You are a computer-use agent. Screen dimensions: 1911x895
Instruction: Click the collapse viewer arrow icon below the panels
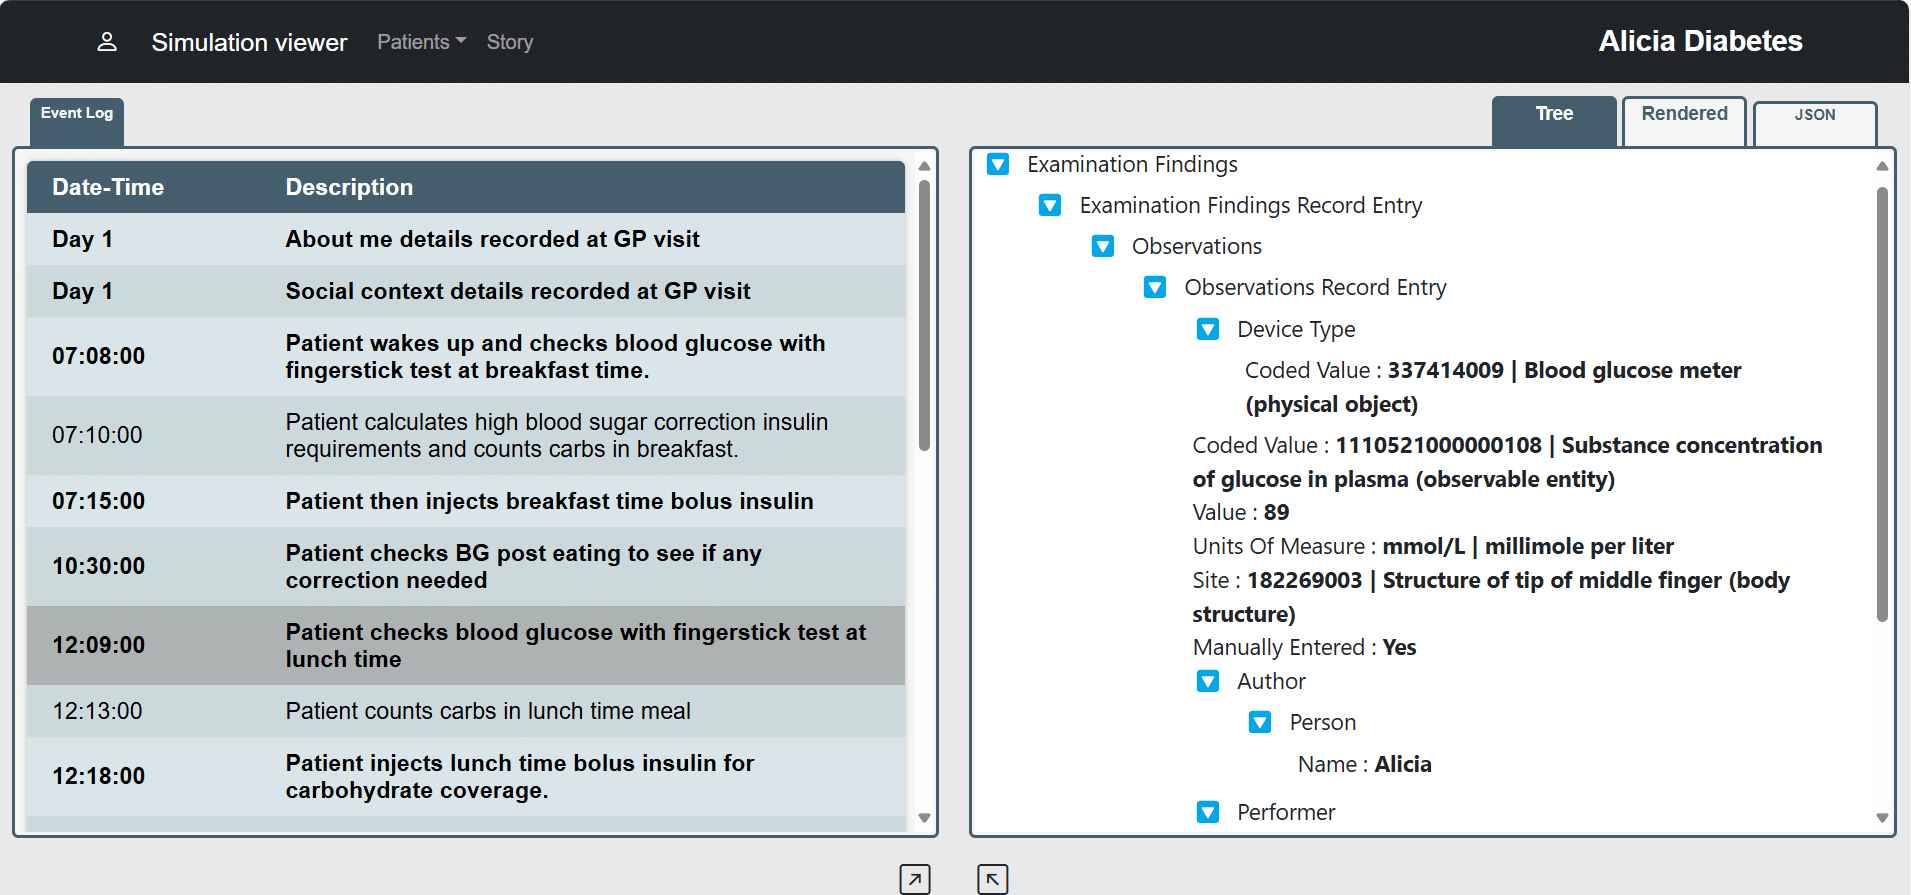click(991, 877)
